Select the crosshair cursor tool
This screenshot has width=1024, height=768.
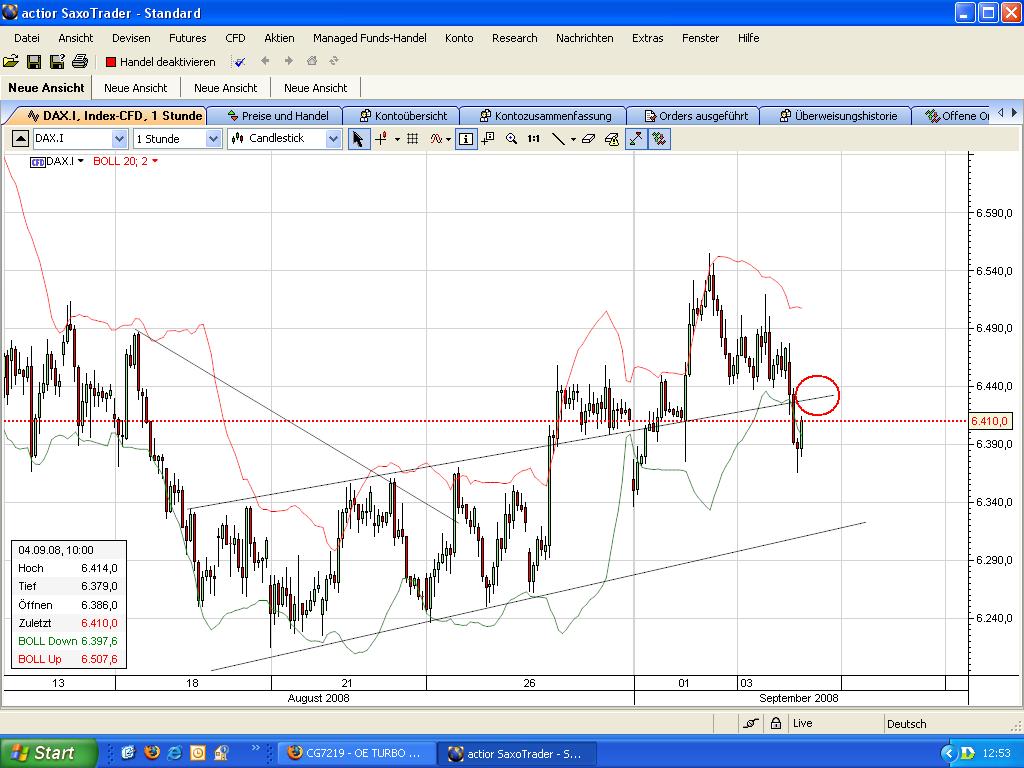(x=381, y=138)
